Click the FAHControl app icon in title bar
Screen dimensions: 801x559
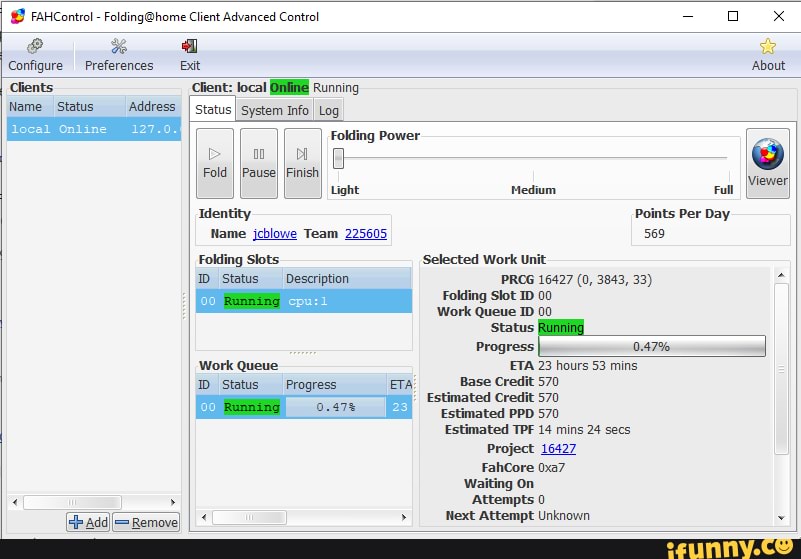(x=17, y=16)
